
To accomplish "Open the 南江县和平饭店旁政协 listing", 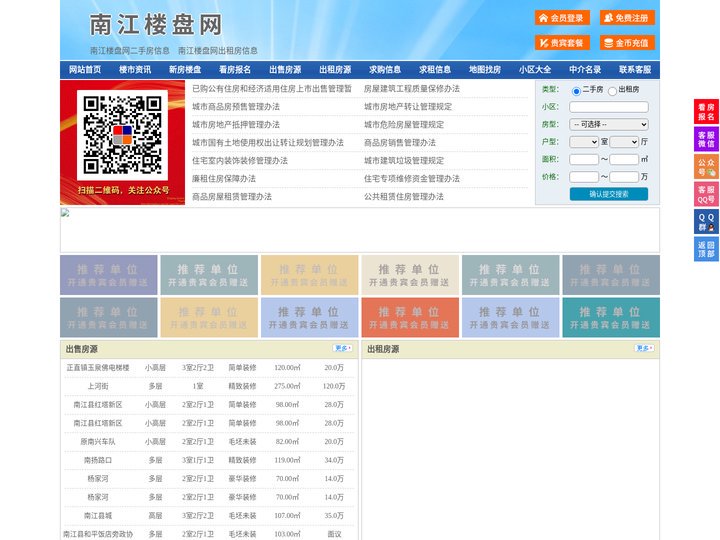I will pos(98,534).
